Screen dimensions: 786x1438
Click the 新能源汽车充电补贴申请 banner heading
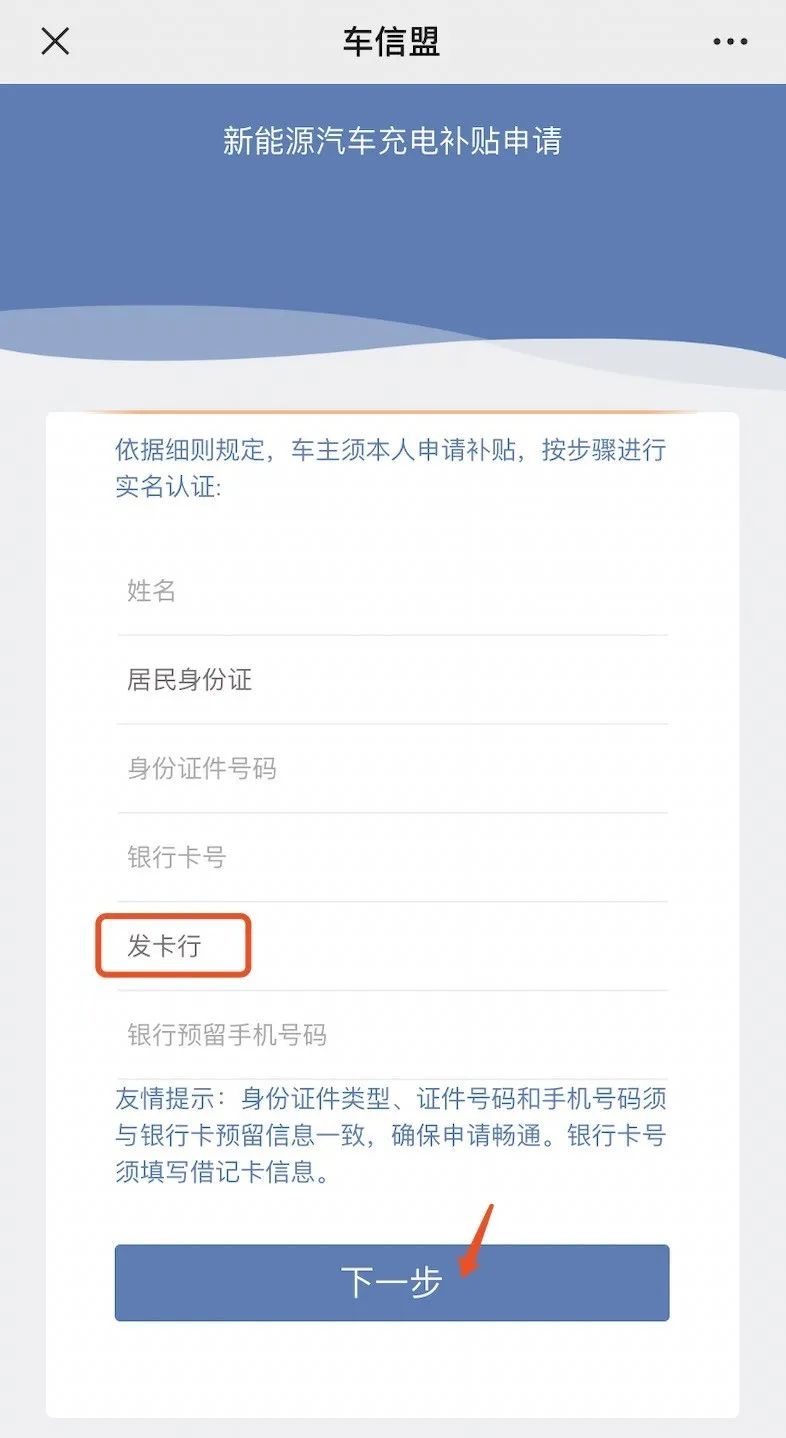click(392, 141)
